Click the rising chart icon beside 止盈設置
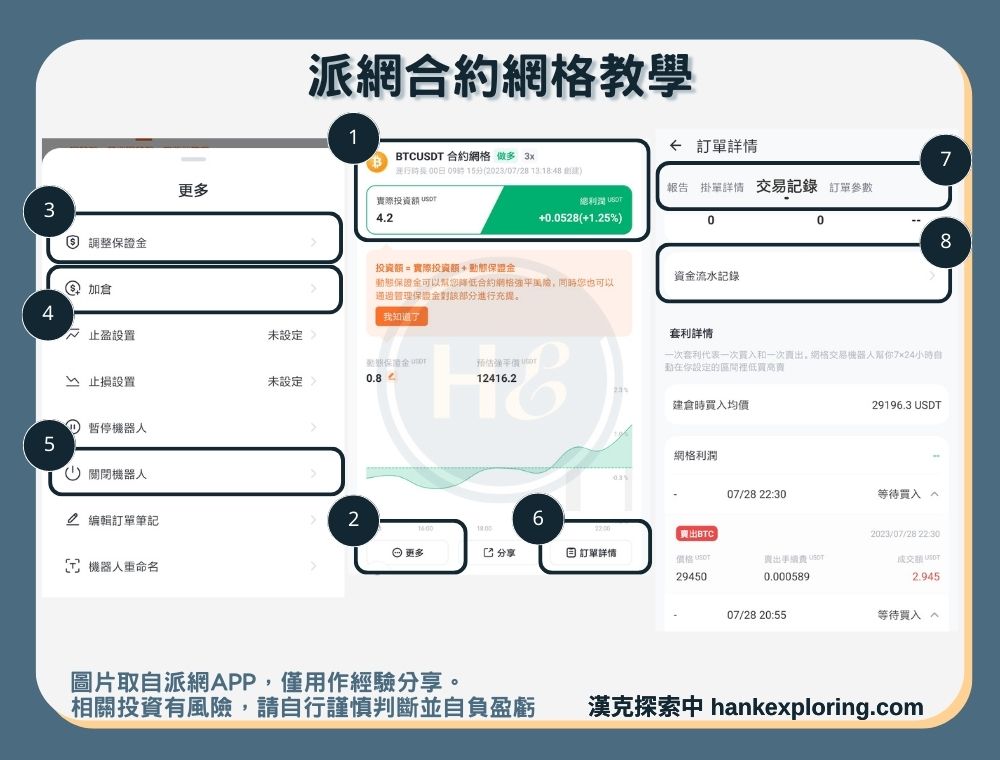 tap(73, 335)
